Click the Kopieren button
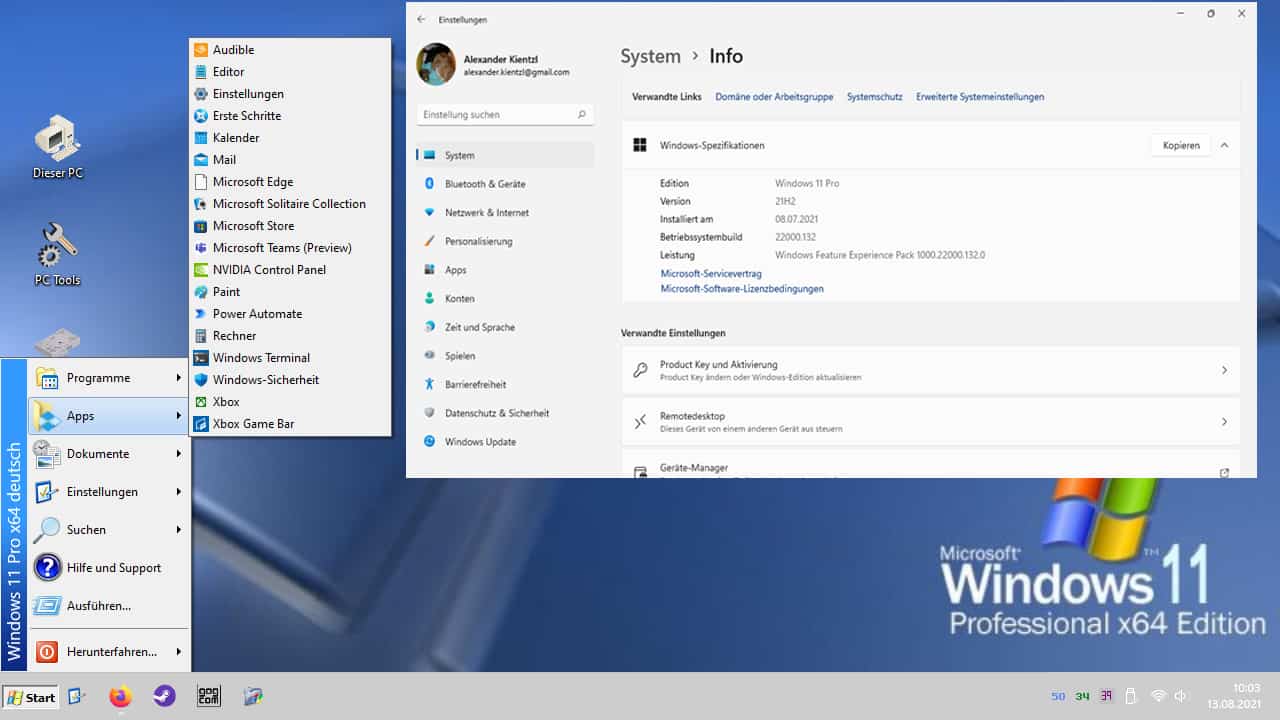Viewport: 1280px width, 720px height. click(1181, 145)
